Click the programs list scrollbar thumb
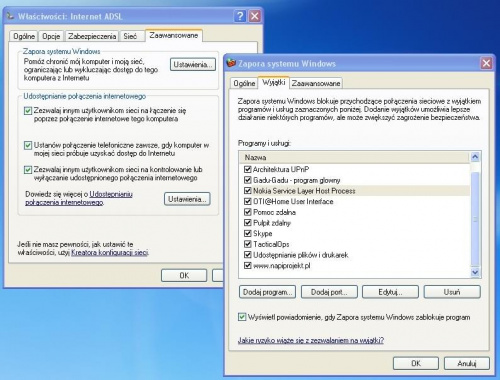The height and width of the screenshot is (380, 500). [x=475, y=219]
